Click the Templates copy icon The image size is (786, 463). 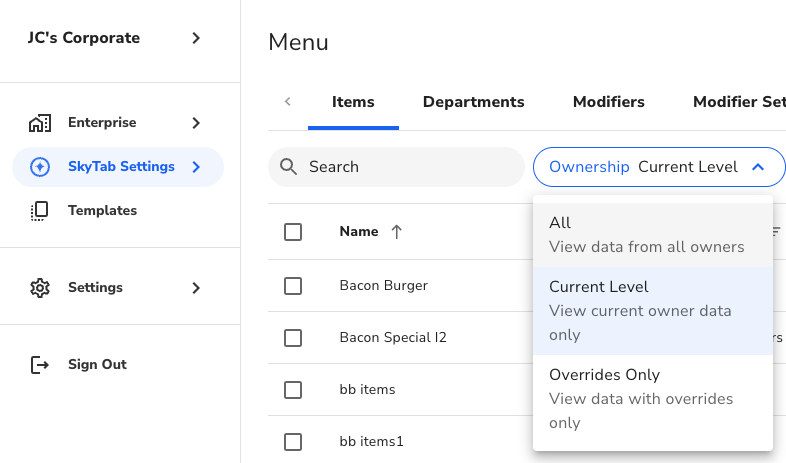pyautogui.click(x=40, y=211)
